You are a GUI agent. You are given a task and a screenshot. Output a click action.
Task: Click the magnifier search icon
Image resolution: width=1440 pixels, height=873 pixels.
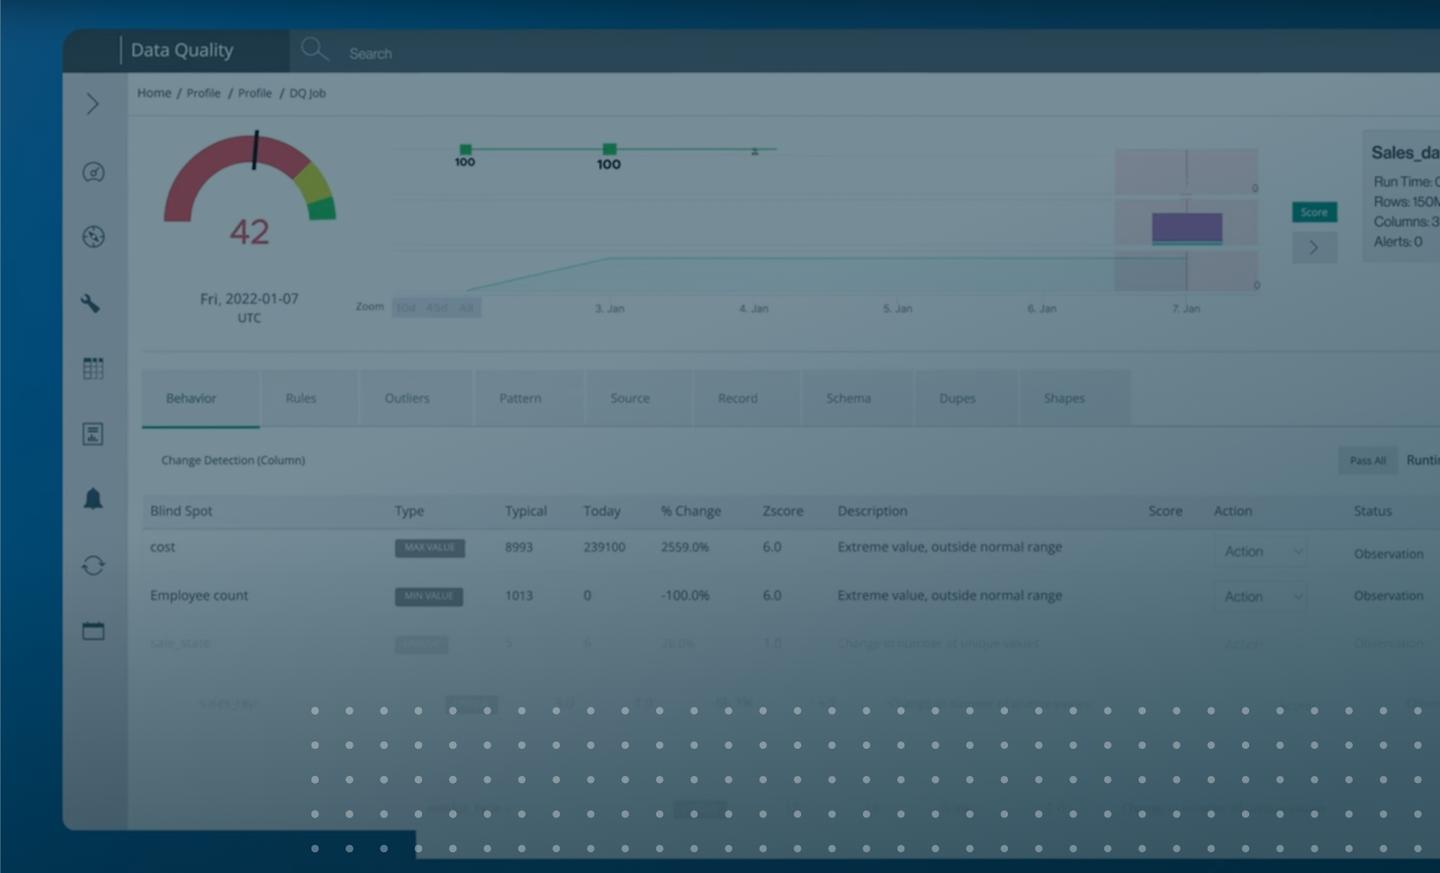314,49
